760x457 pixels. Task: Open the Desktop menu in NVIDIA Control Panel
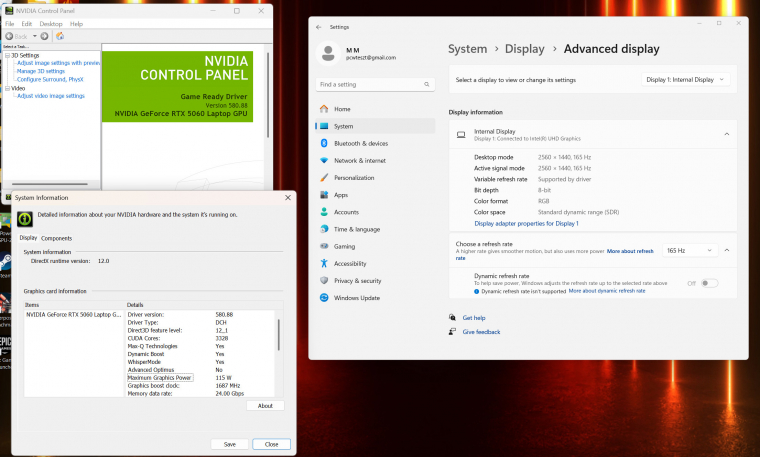click(51, 24)
